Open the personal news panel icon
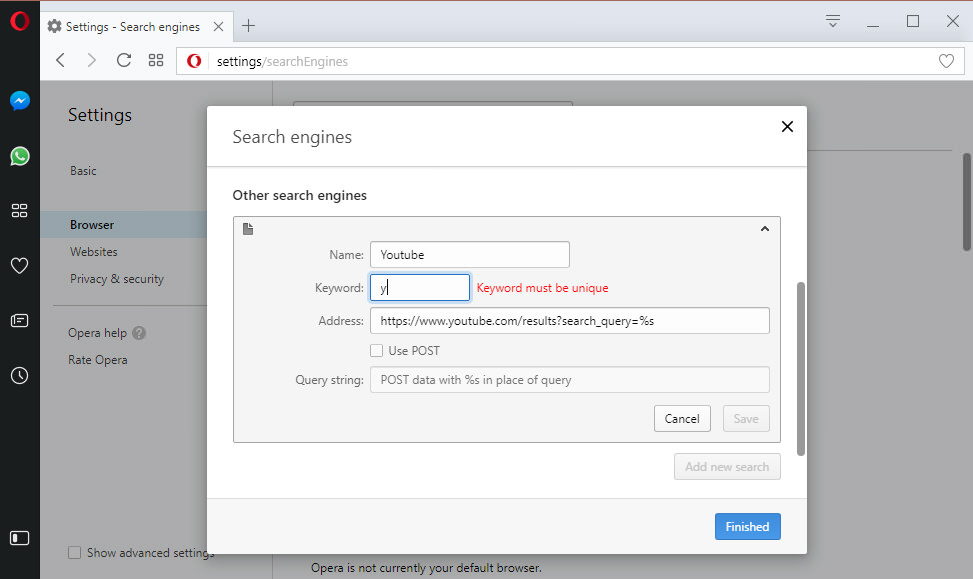This screenshot has height=579, width=973. (x=19, y=319)
